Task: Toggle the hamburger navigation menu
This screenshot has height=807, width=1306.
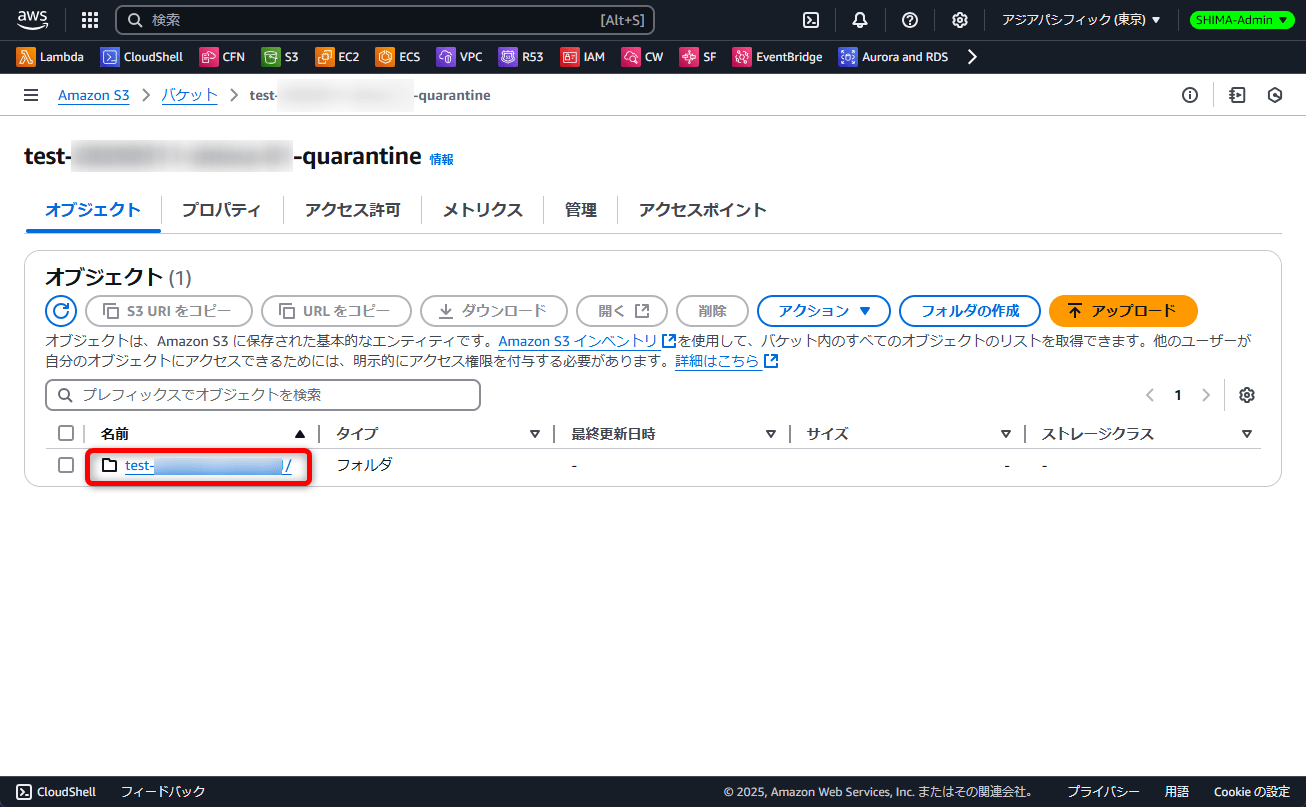Action: click(31, 95)
